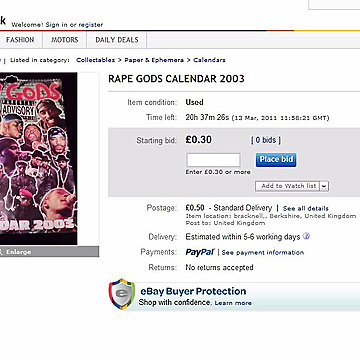
Task: Click the eBay Buyer Protection shield icon
Action: pyautogui.click(x=122, y=294)
